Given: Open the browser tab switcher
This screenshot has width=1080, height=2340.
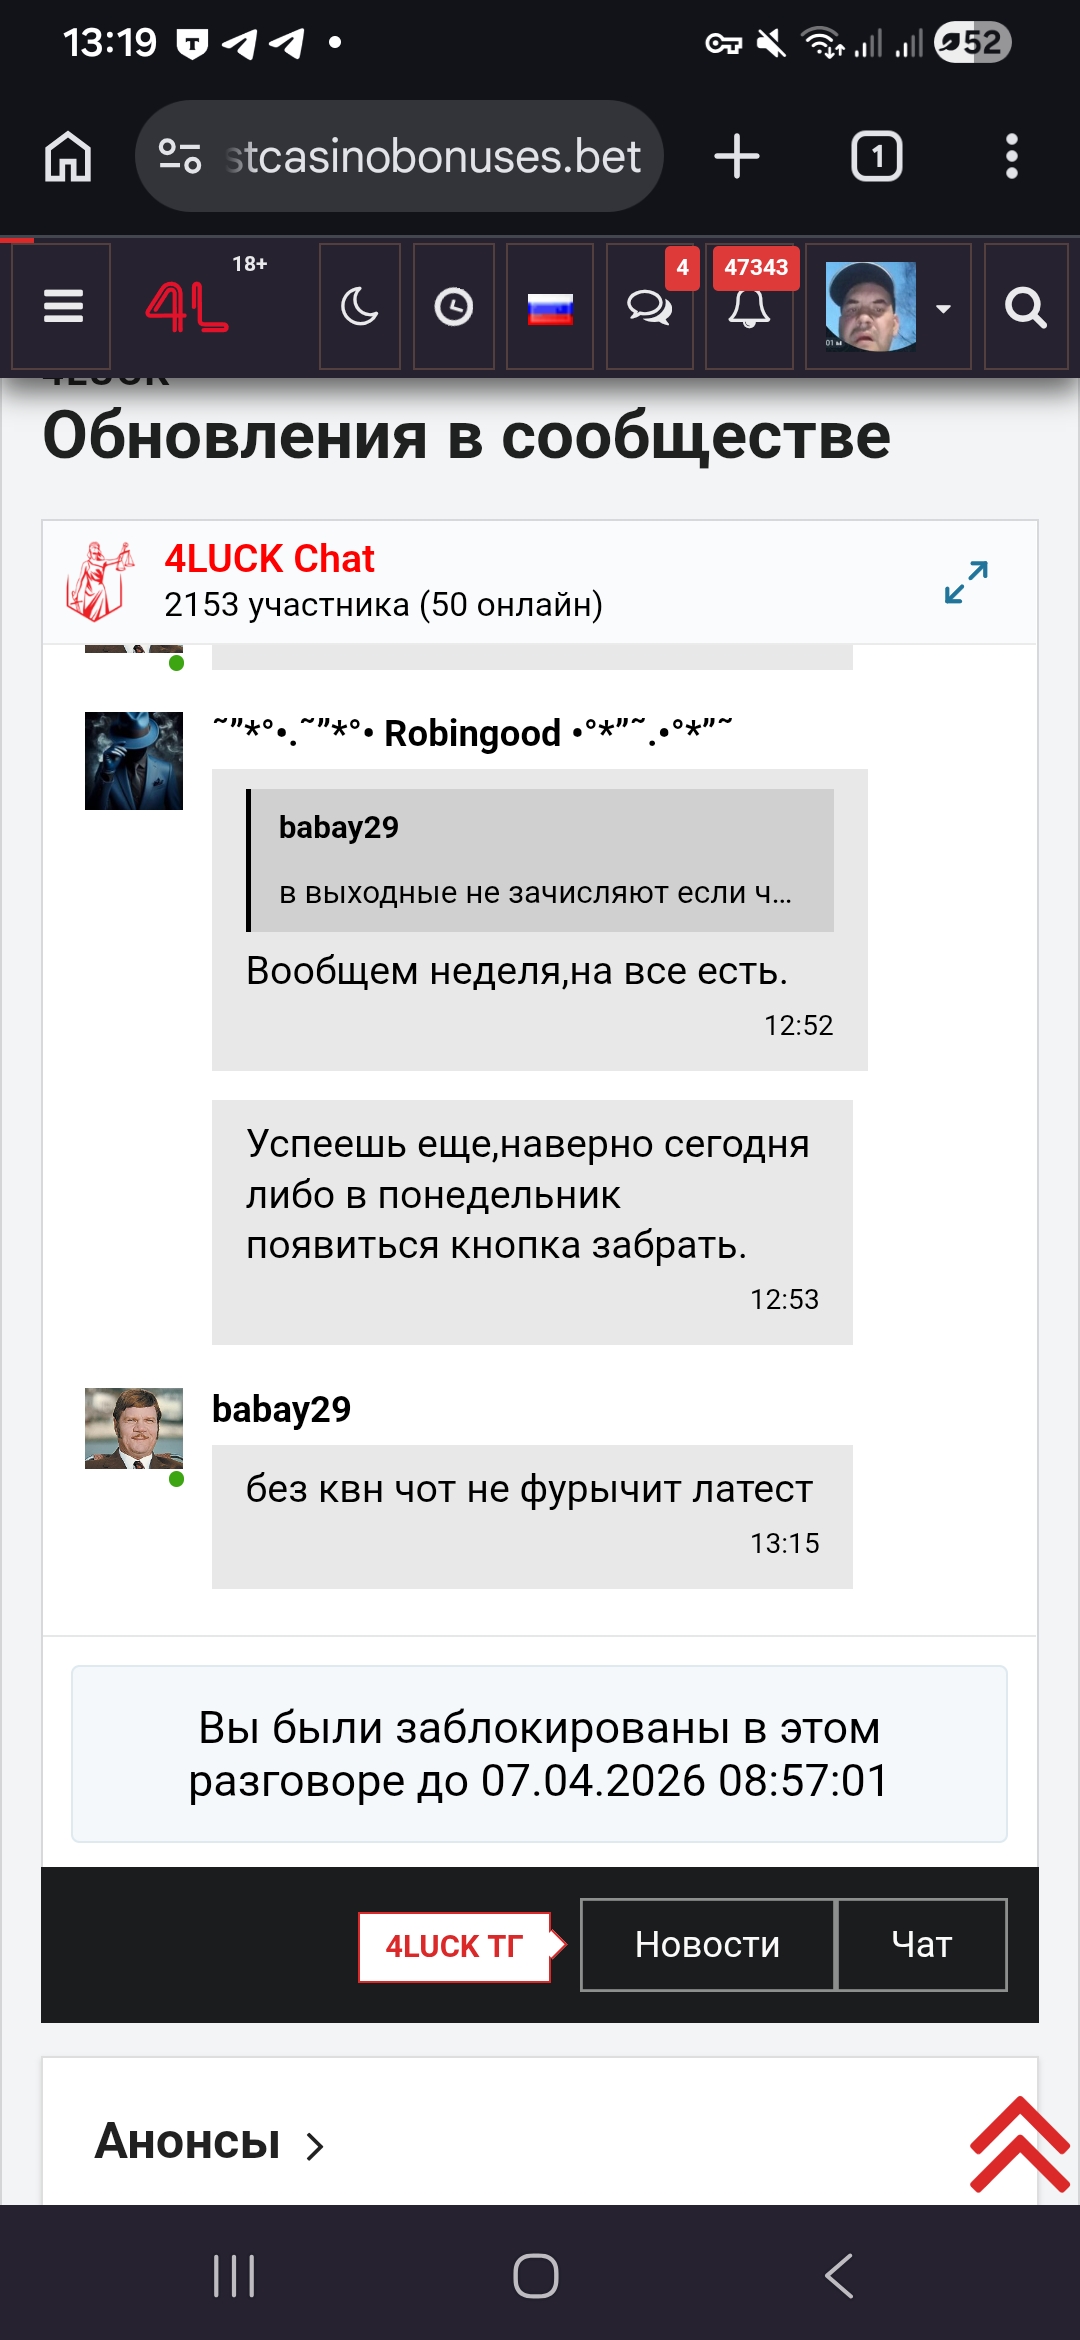Looking at the screenshot, I should (x=877, y=156).
